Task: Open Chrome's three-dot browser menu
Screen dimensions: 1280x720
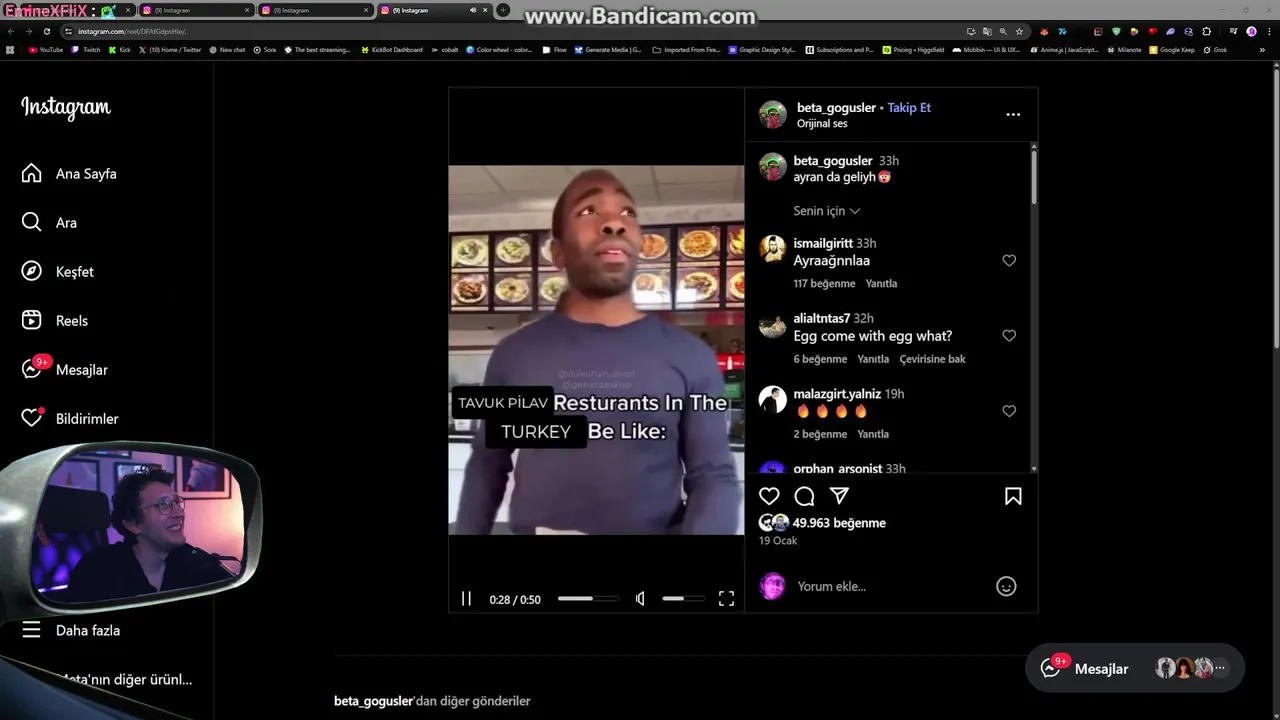Action: pyautogui.click(x=1268, y=31)
